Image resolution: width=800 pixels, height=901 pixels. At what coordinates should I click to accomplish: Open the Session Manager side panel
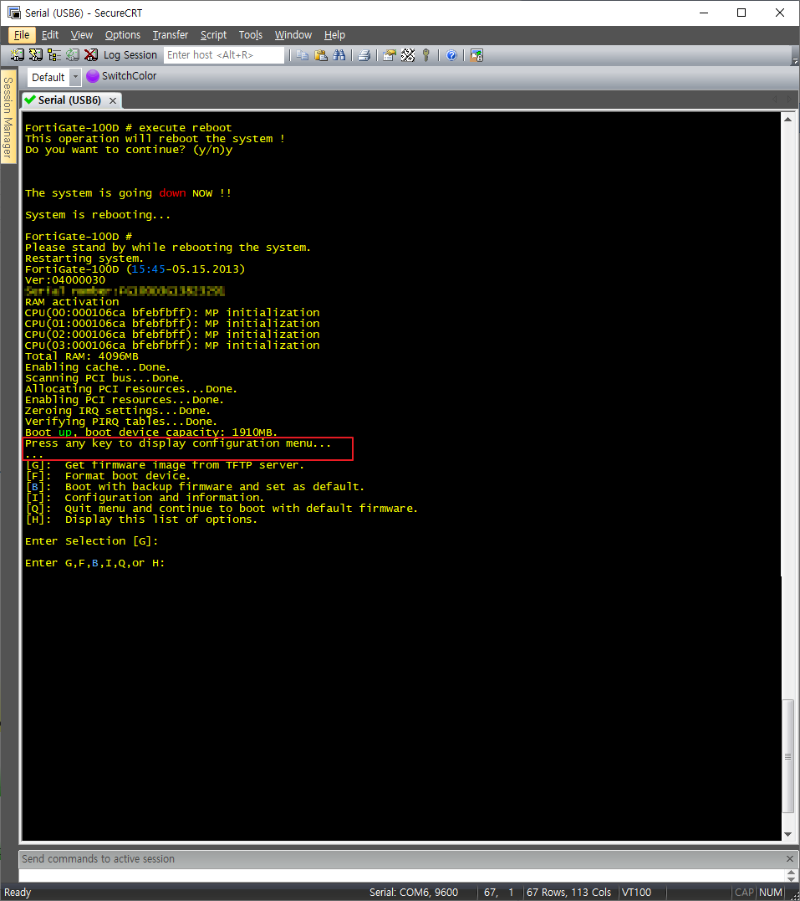click(8, 117)
